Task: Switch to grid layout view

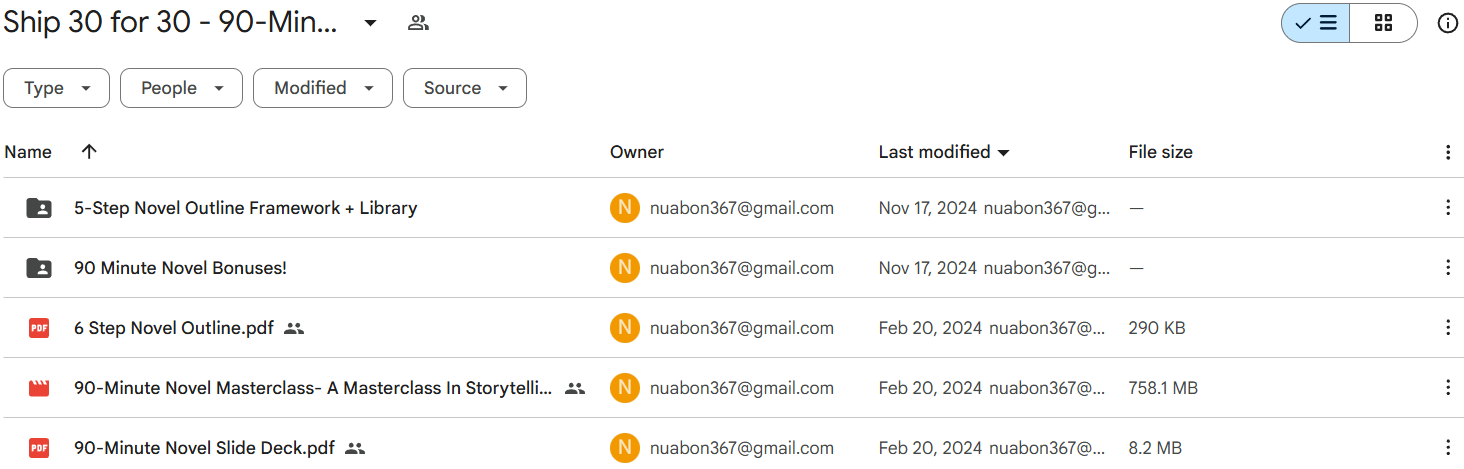Action: (1383, 23)
